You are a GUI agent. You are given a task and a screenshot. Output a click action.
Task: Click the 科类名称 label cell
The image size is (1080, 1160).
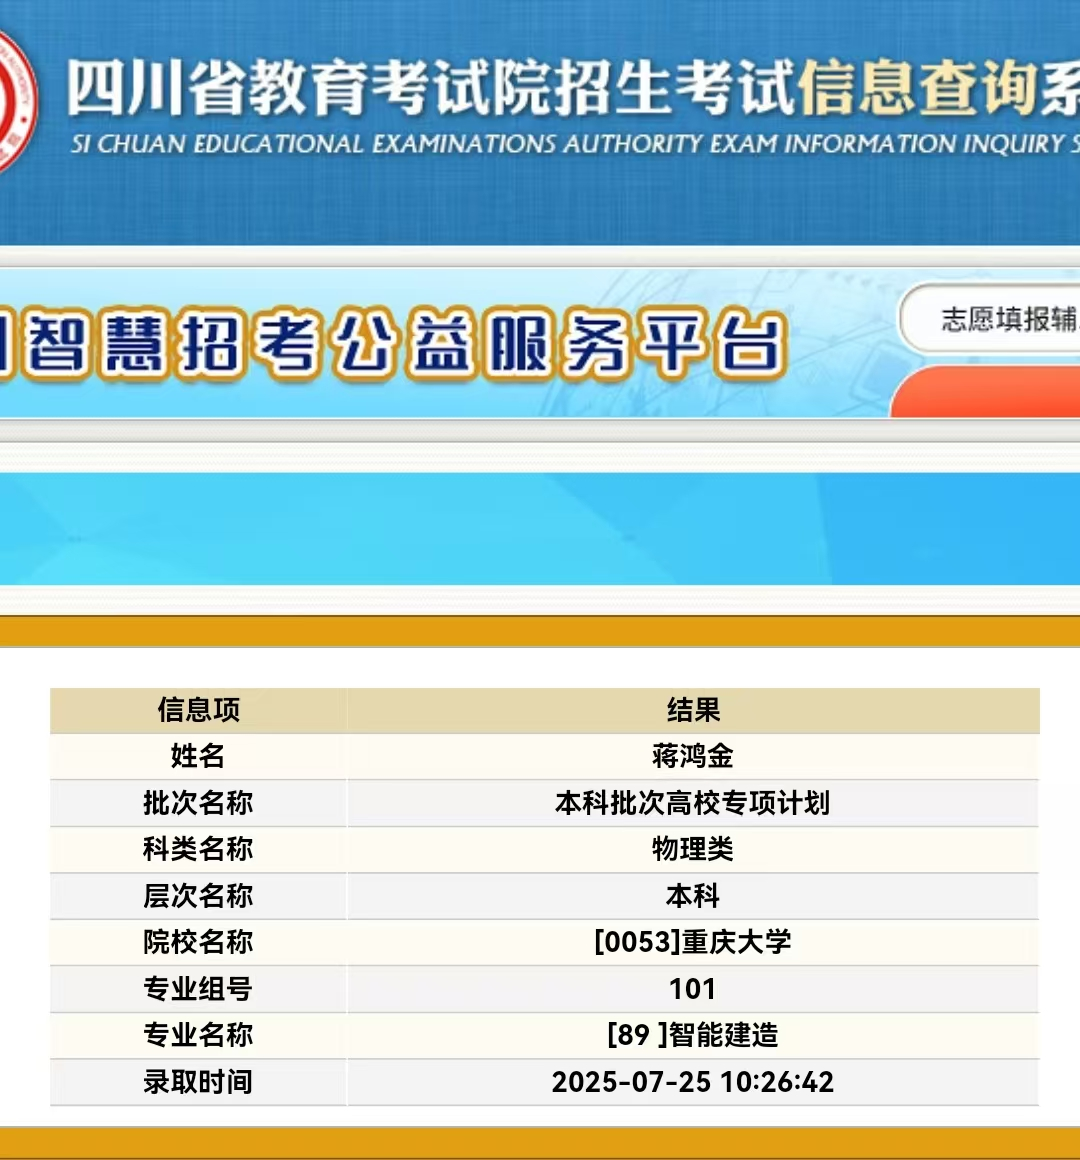(198, 849)
